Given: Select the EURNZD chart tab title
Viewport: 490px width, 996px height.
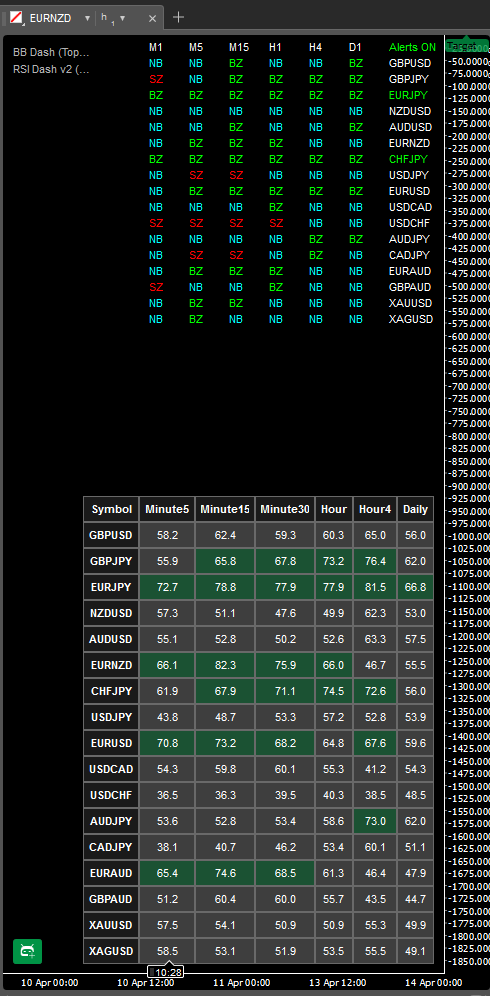Looking at the screenshot, I should pos(50,18).
